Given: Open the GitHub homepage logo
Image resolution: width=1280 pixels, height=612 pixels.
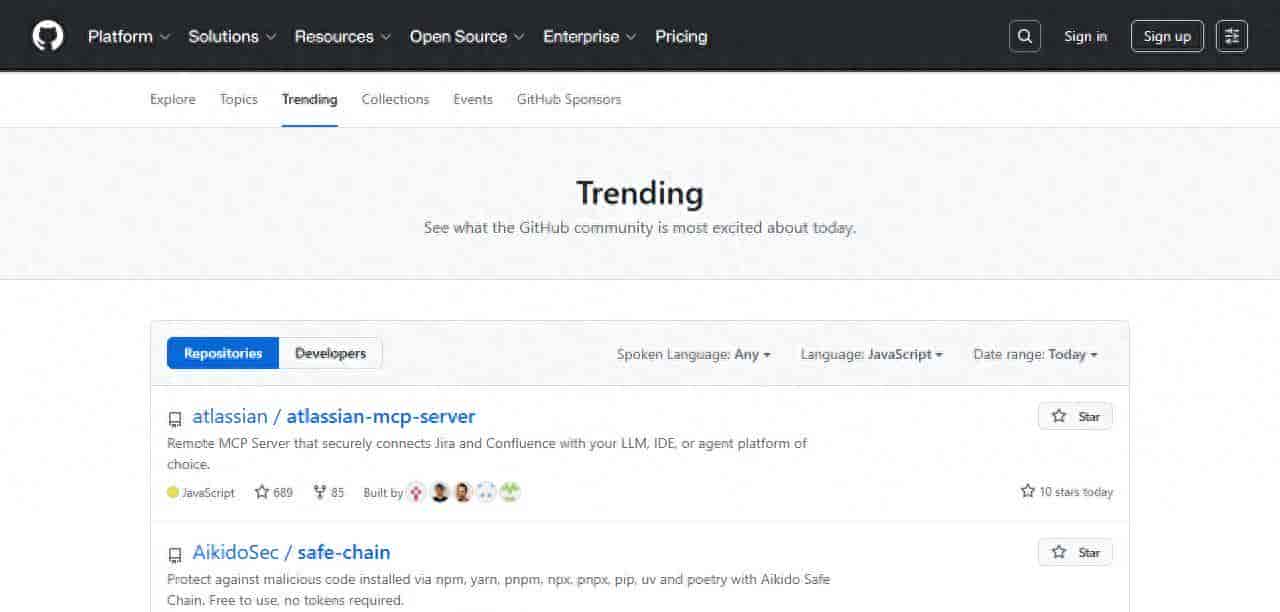Looking at the screenshot, I should tap(47, 36).
